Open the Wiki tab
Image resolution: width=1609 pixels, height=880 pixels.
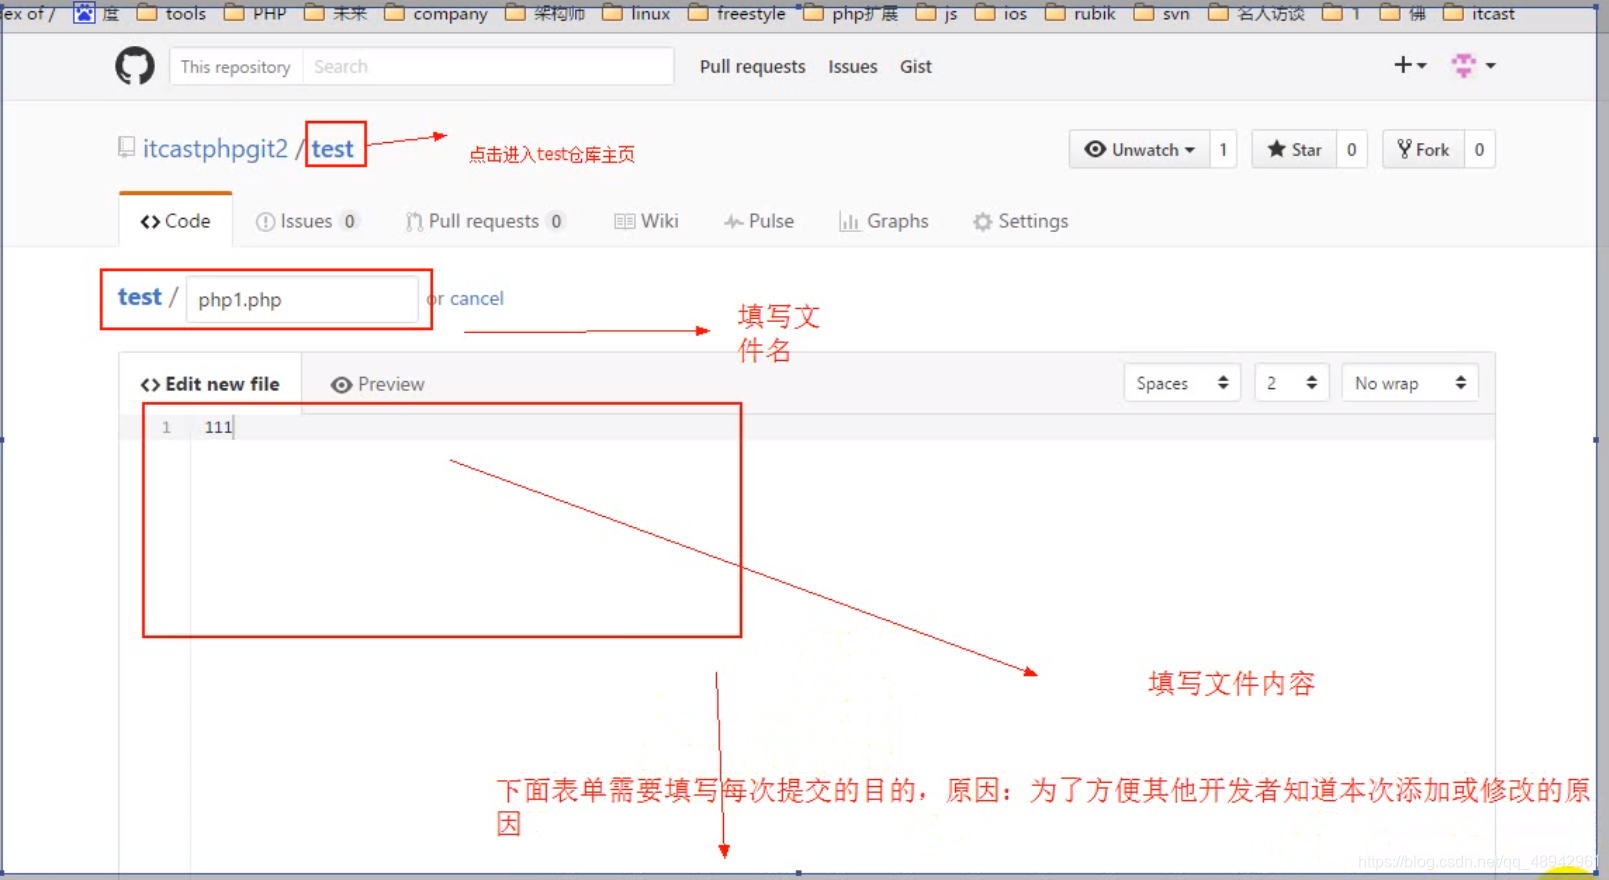(x=646, y=221)
